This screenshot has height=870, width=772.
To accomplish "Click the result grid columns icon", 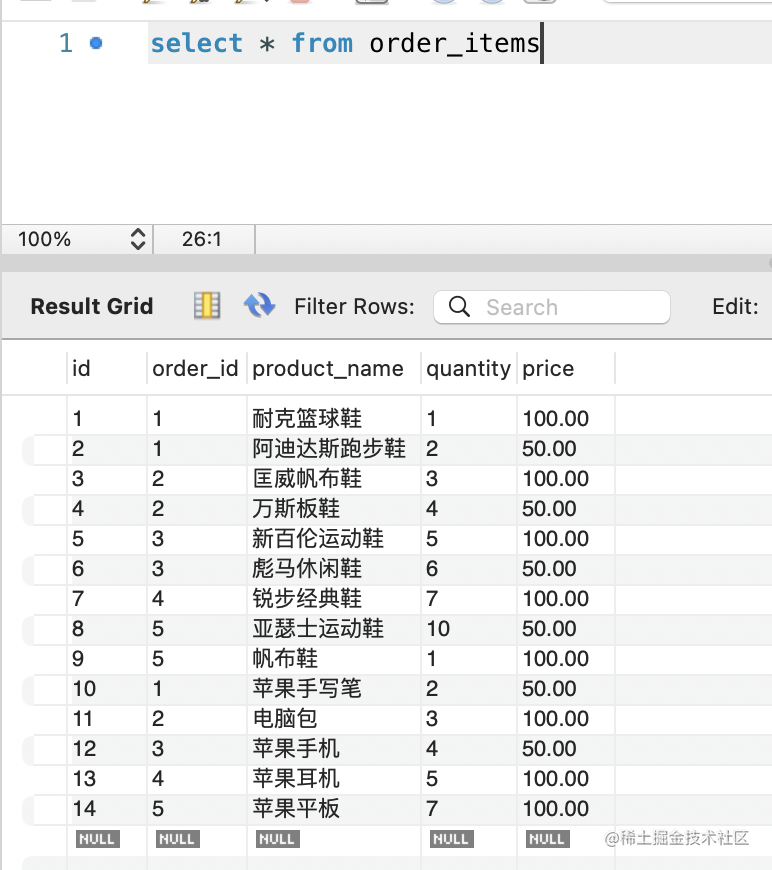I will pos(207,306).
